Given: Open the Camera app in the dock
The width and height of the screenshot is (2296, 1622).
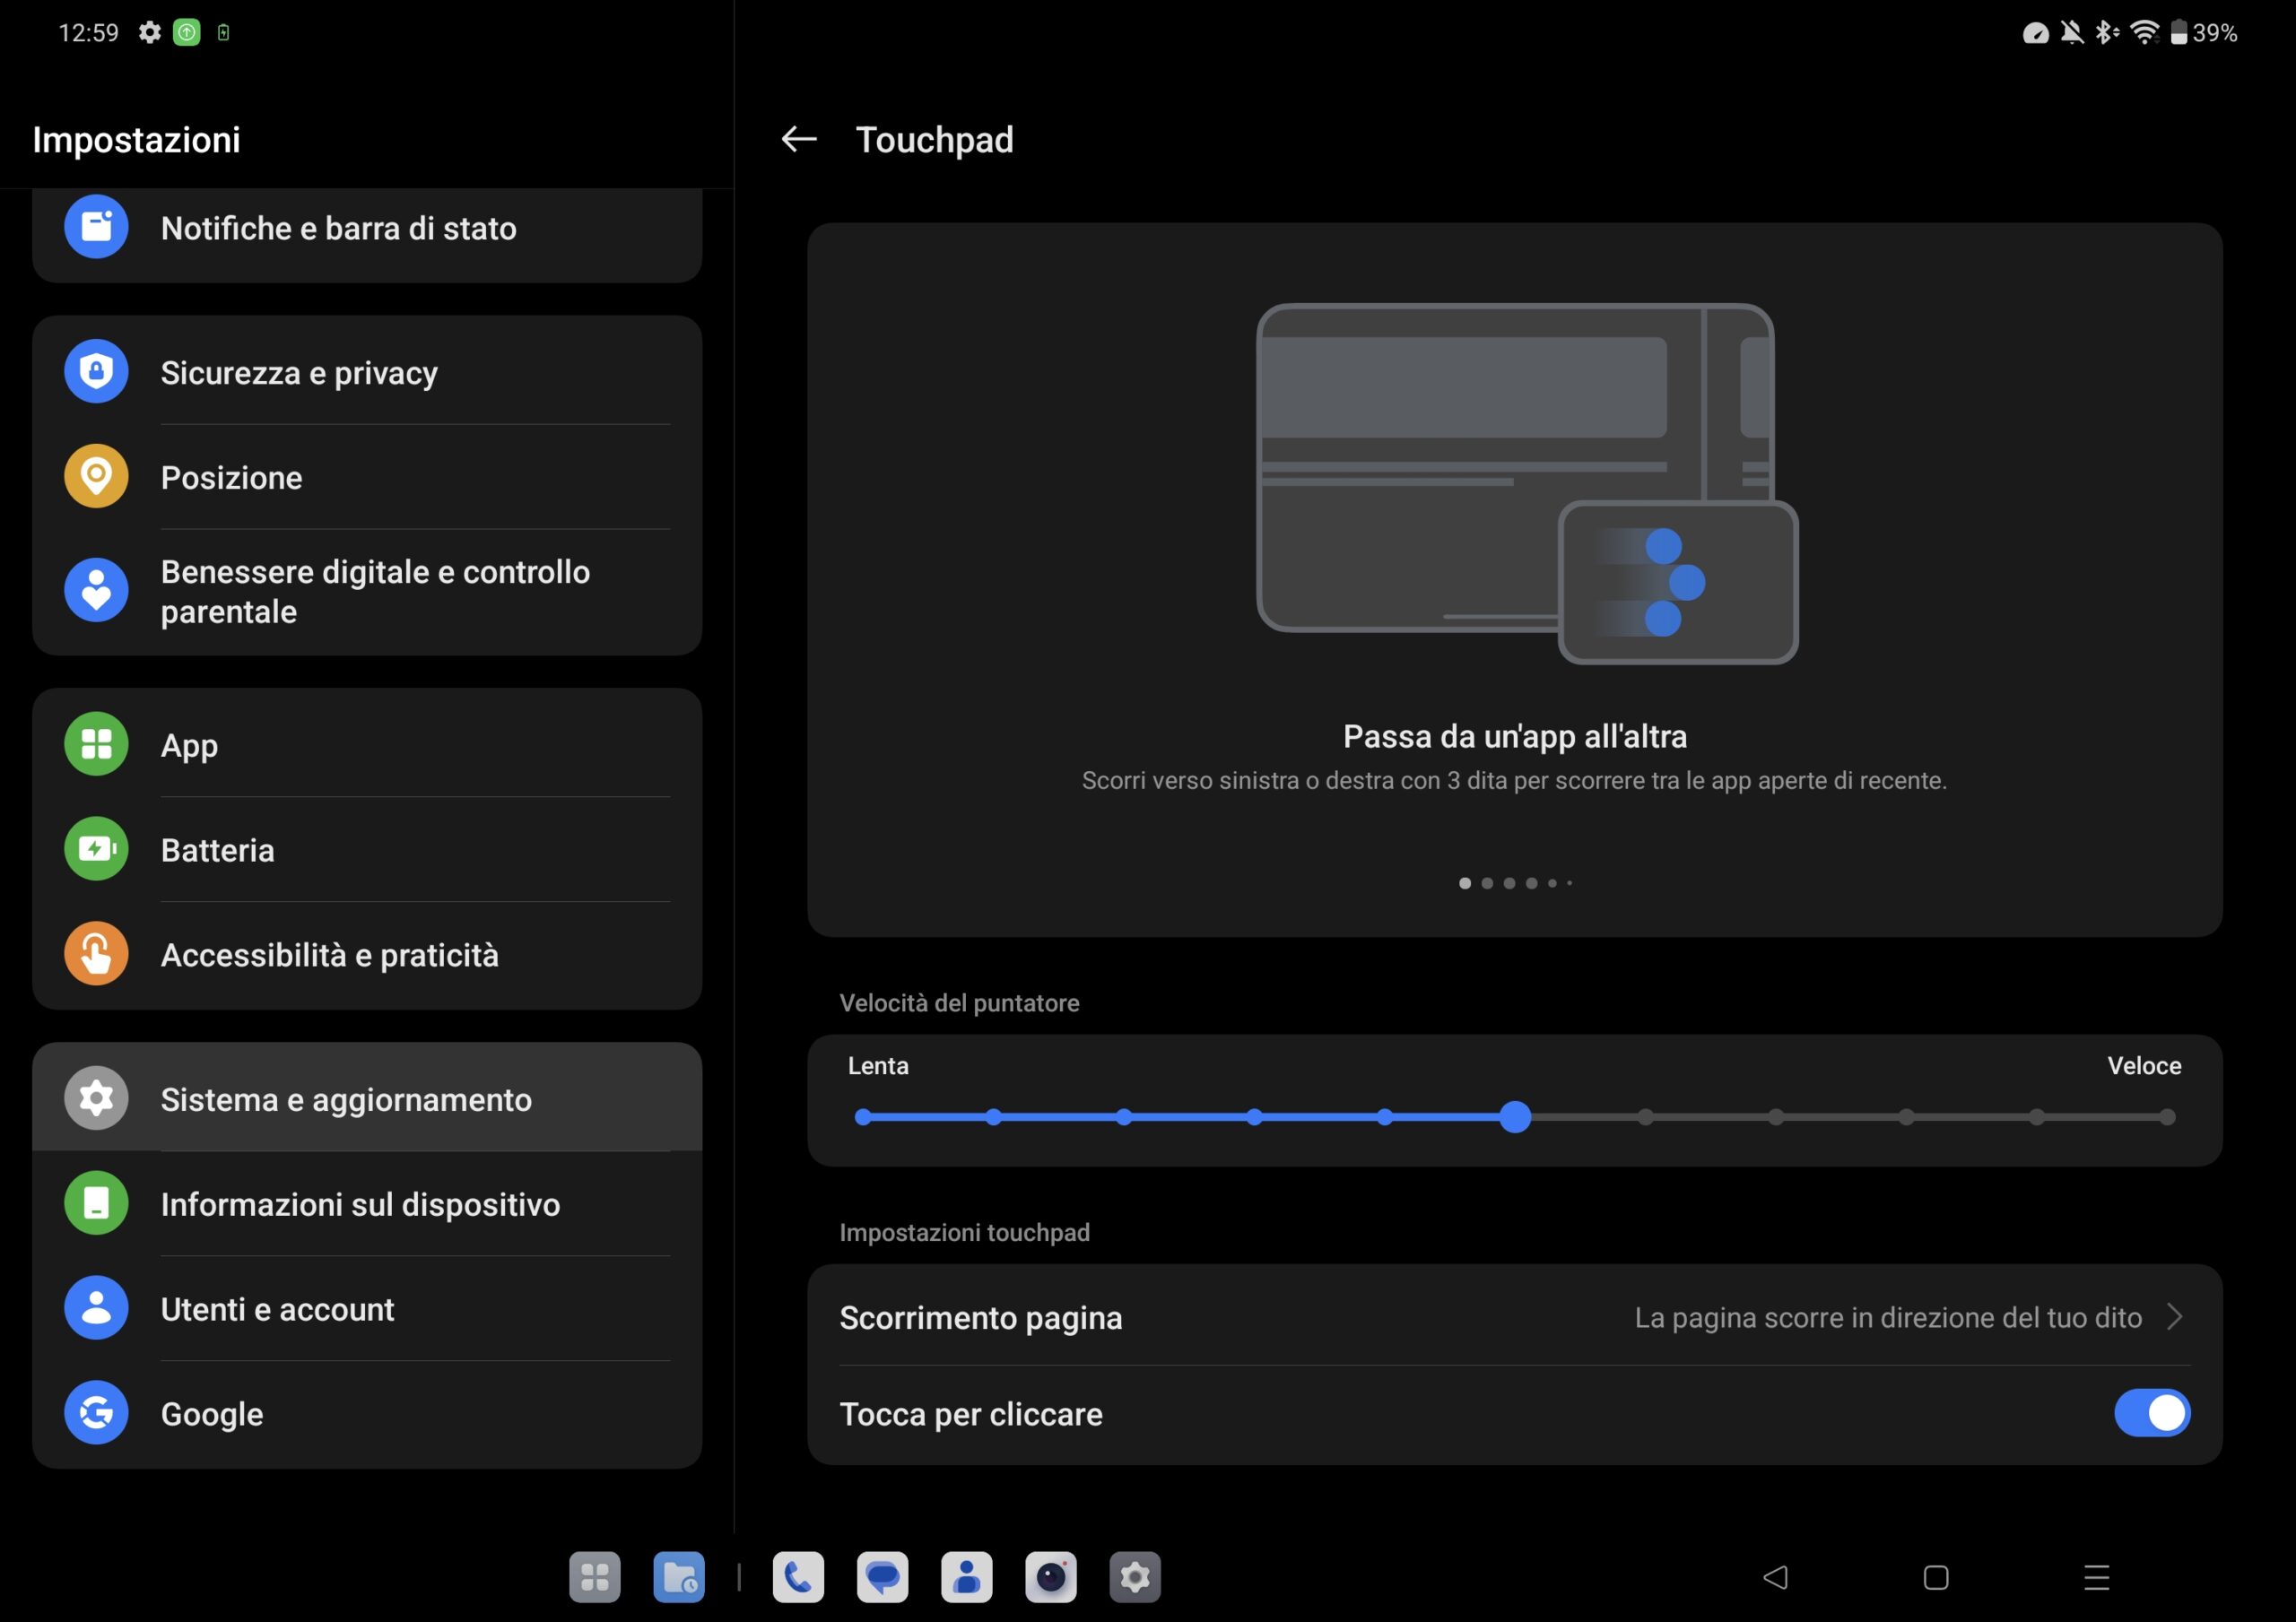Looking at the screenshot, I should click(x=1050, y=1577).
